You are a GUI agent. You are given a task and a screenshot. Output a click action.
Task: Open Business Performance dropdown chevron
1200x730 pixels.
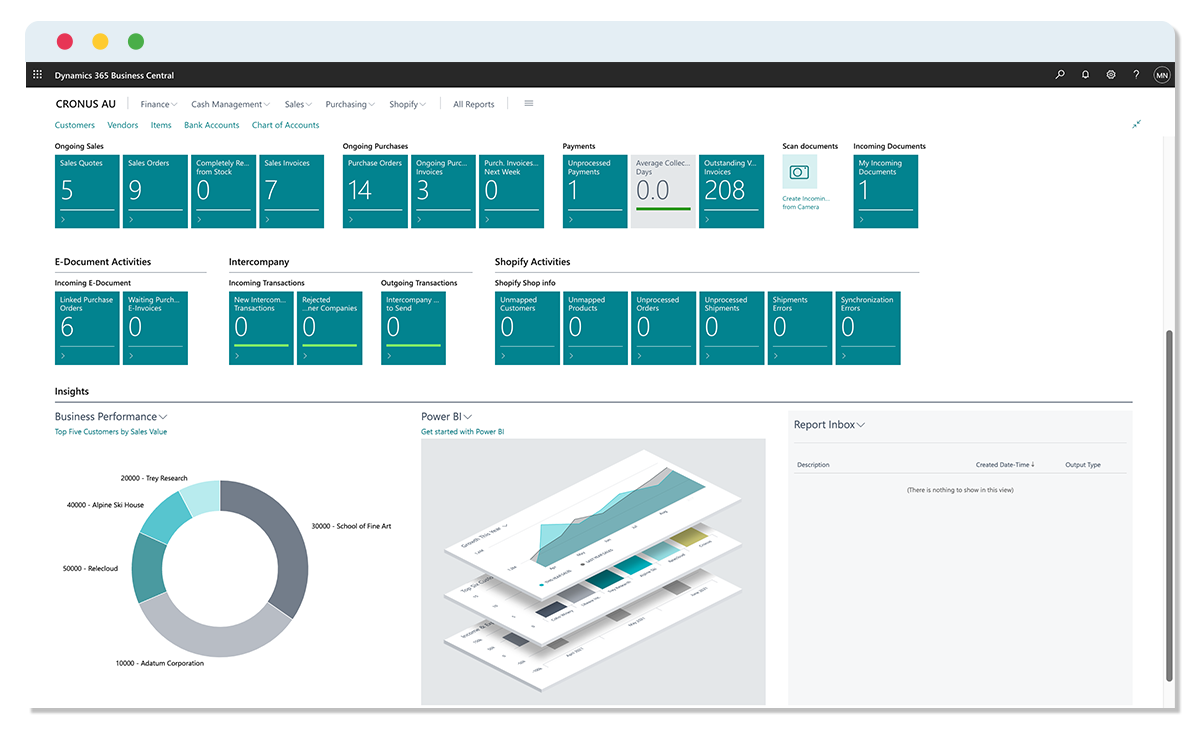pyautogui.click(x=163, y=417)
